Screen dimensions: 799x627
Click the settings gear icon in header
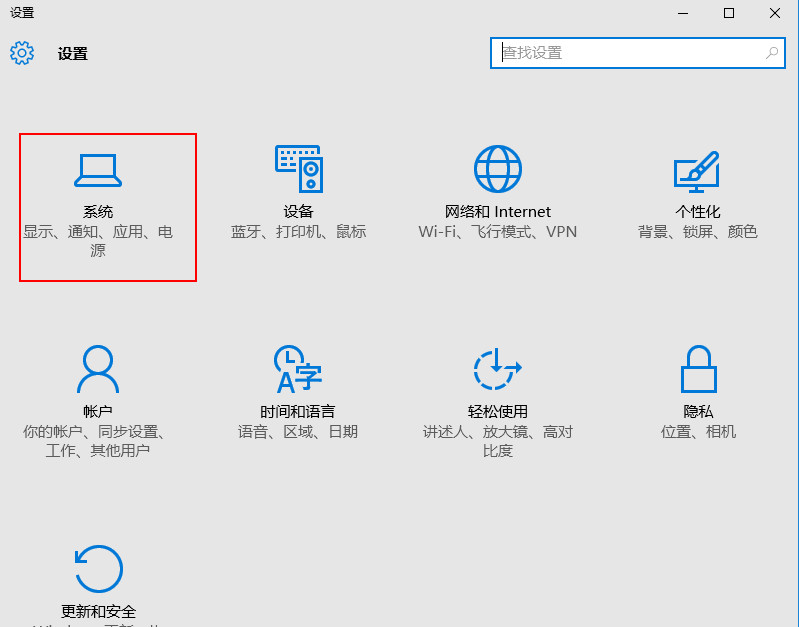(x=22, y=53)
